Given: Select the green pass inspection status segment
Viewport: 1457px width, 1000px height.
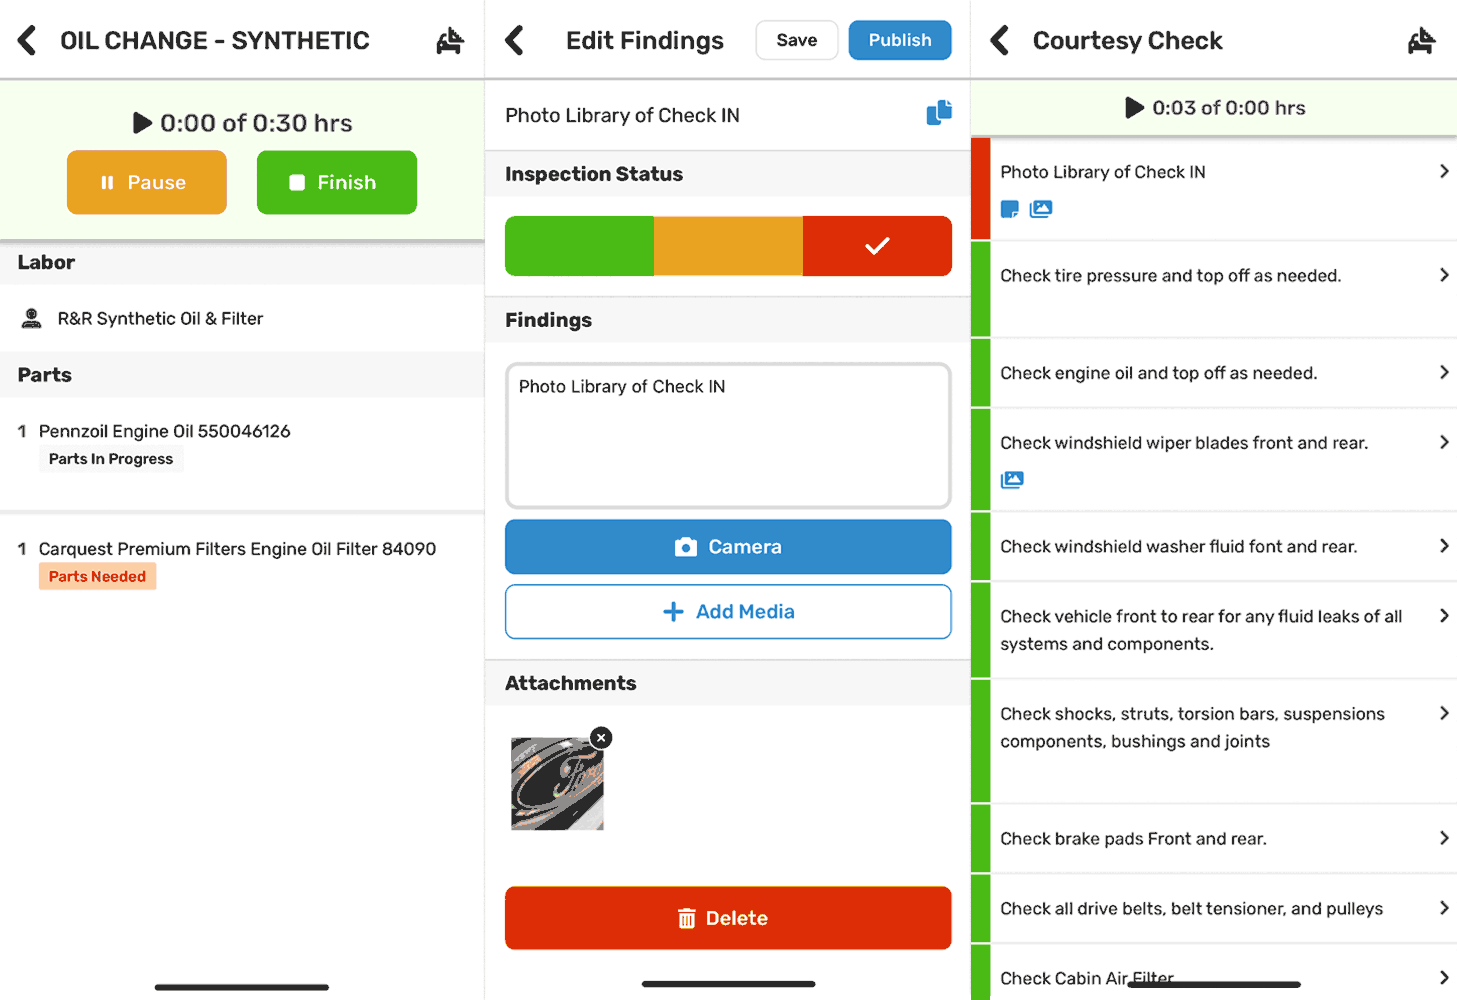Looking at the screenshot, I should click(579, 245).
